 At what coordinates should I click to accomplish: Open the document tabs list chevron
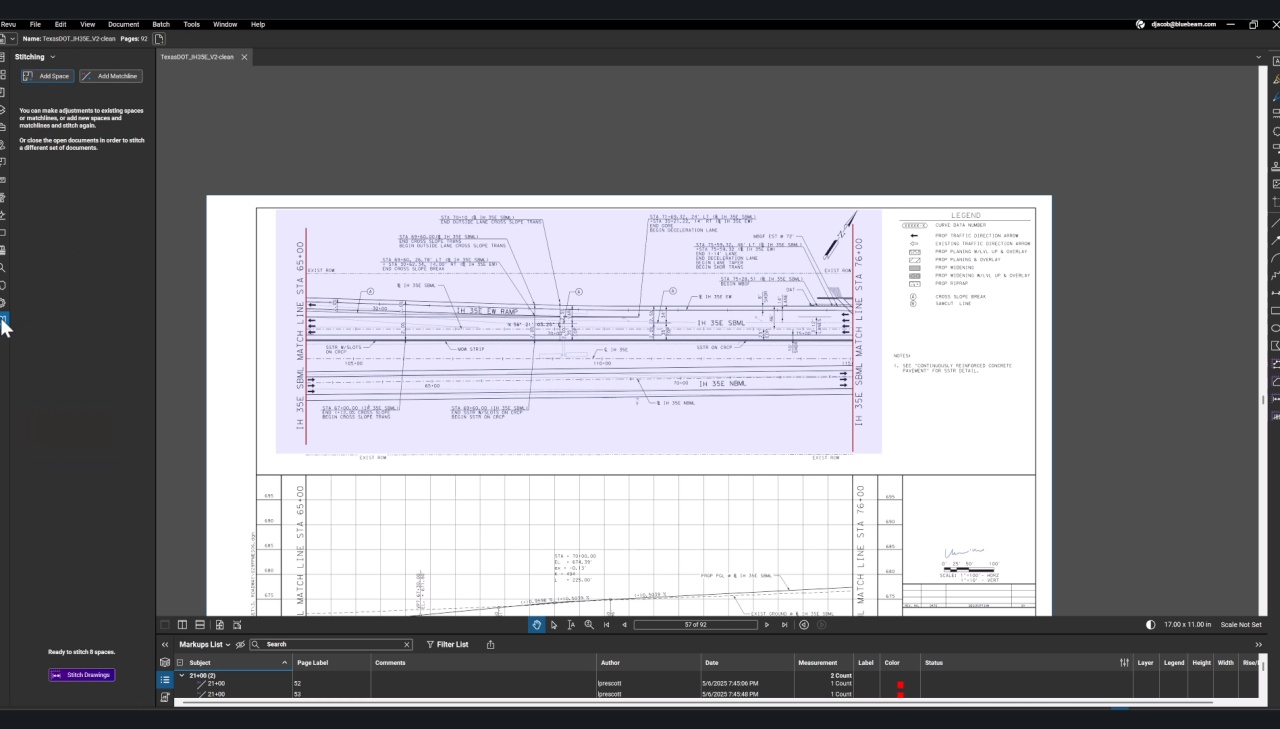click(x=1259, y=57)
